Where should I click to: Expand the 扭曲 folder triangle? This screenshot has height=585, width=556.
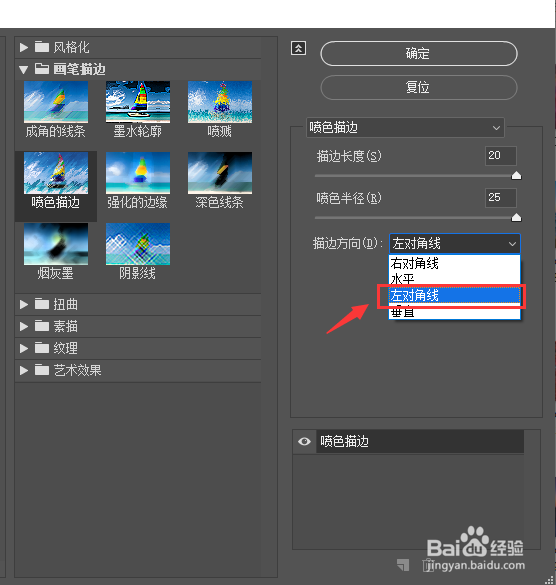[24, 304]
